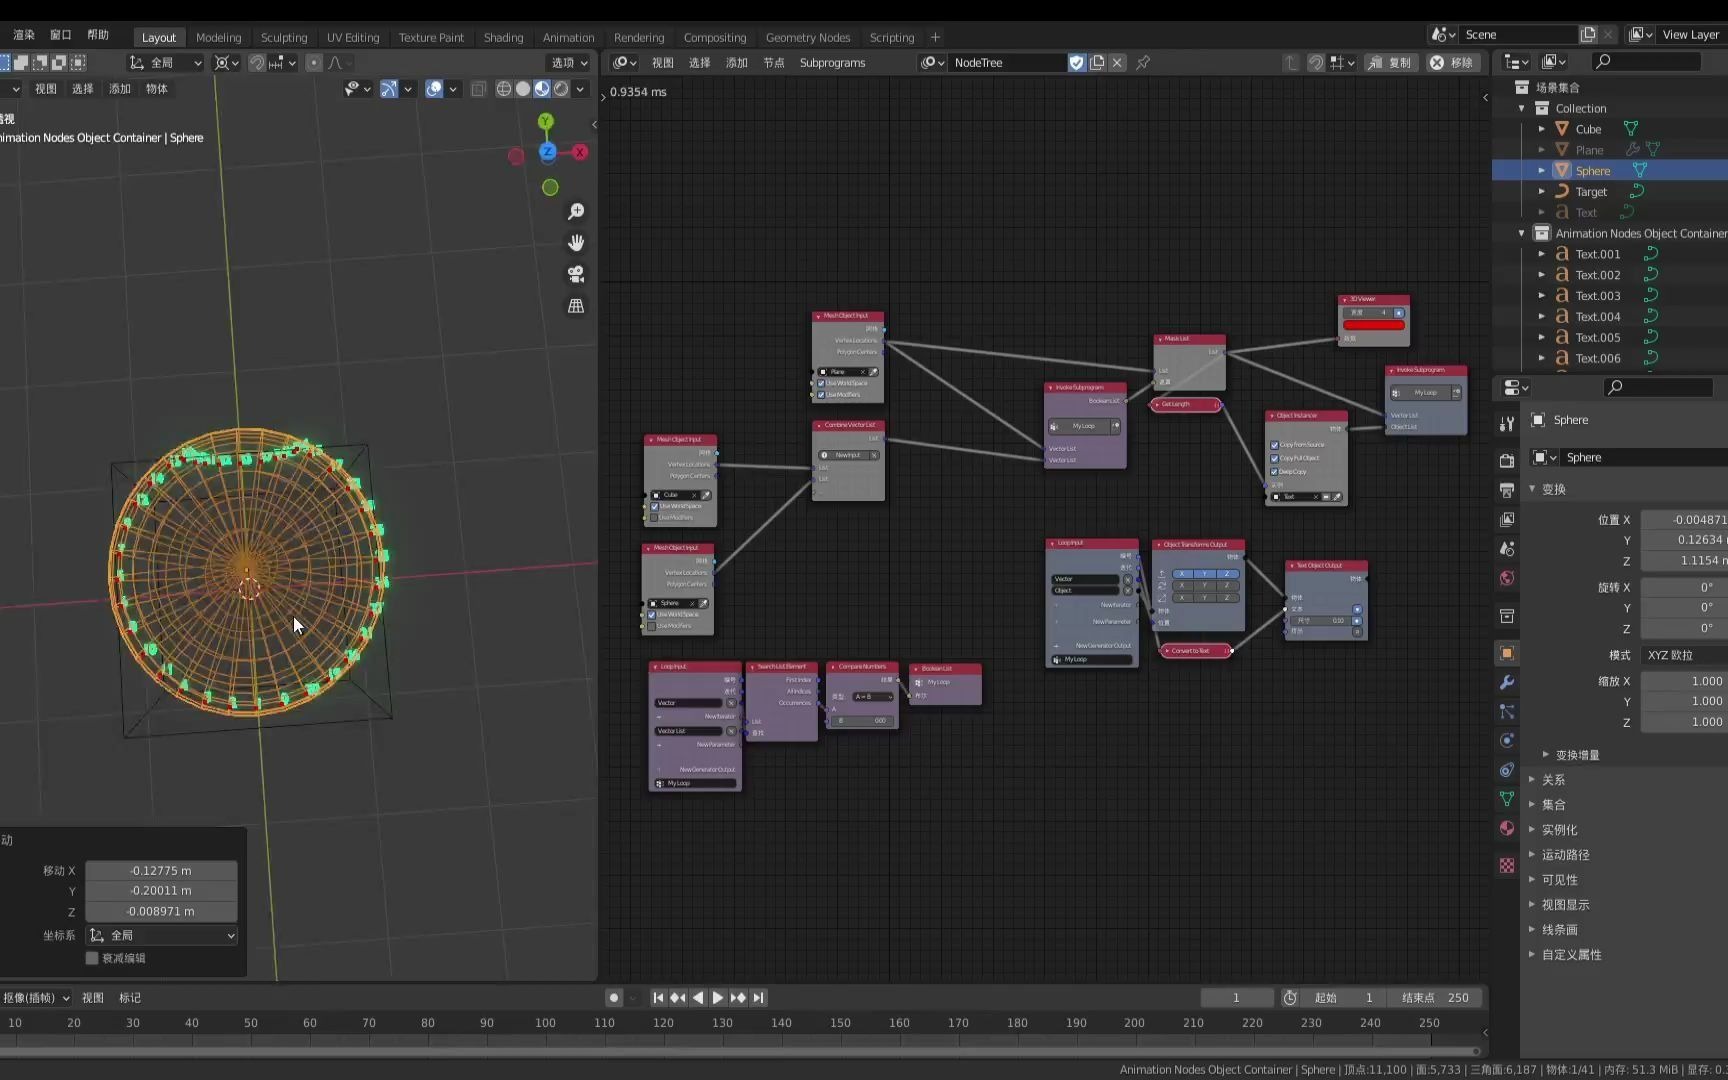The height and width of the screenshot is (1080, 1728).
Task: Click the 移除 remove button in node header
Action: [x=1451, y=63]
